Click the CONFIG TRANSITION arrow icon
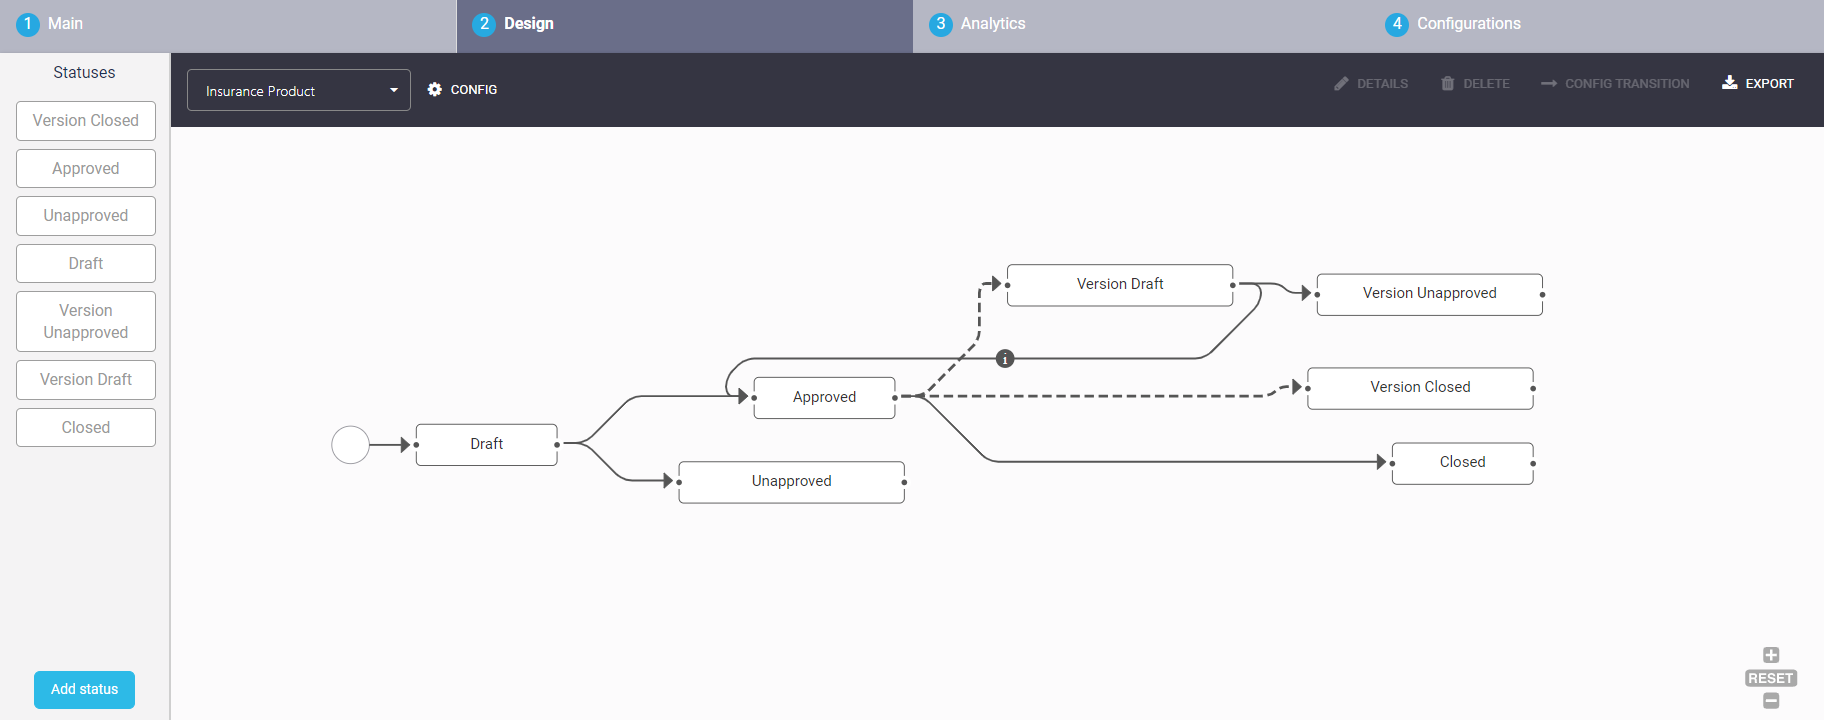 click(1549, 84)
